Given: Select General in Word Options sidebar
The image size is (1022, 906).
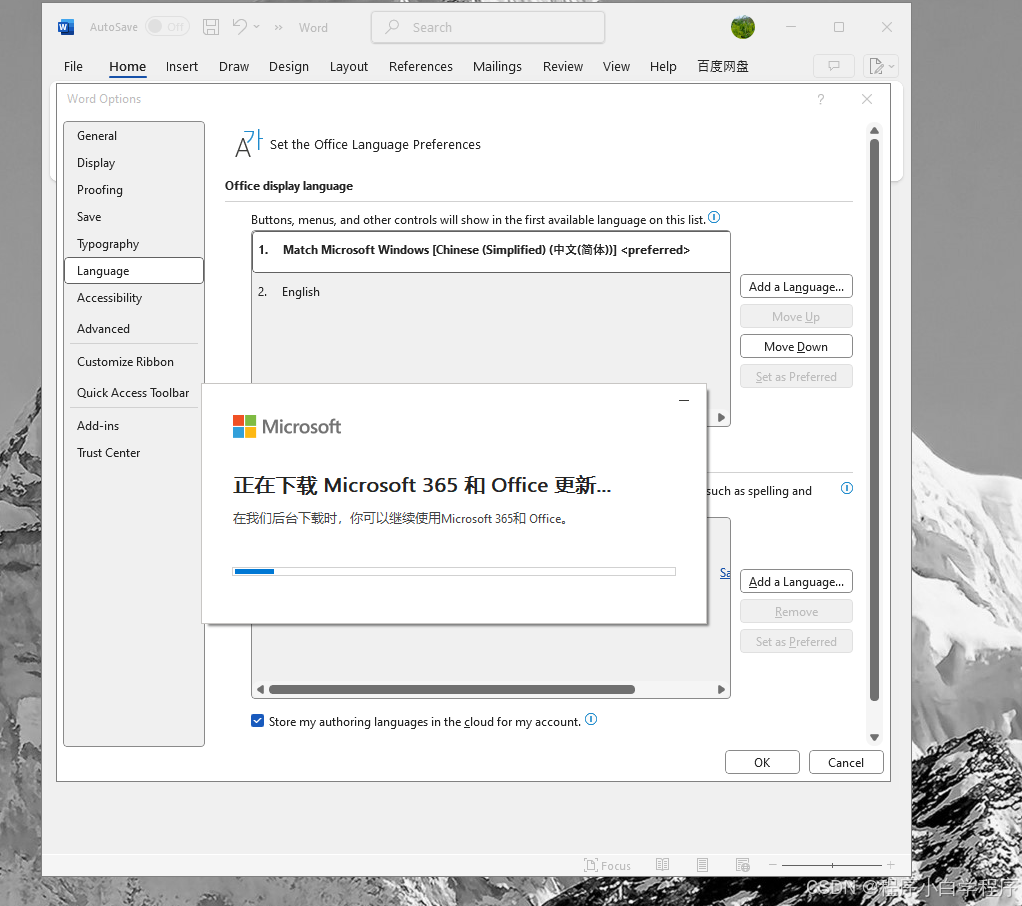Looking at the screenshot, I should pyautogui.click(x=134, y=136).
